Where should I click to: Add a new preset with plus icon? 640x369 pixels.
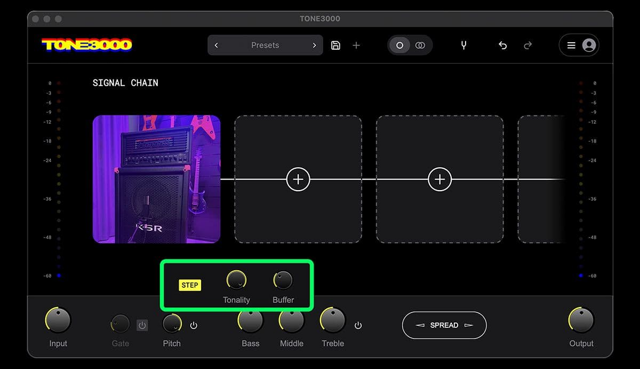[356, 45]
